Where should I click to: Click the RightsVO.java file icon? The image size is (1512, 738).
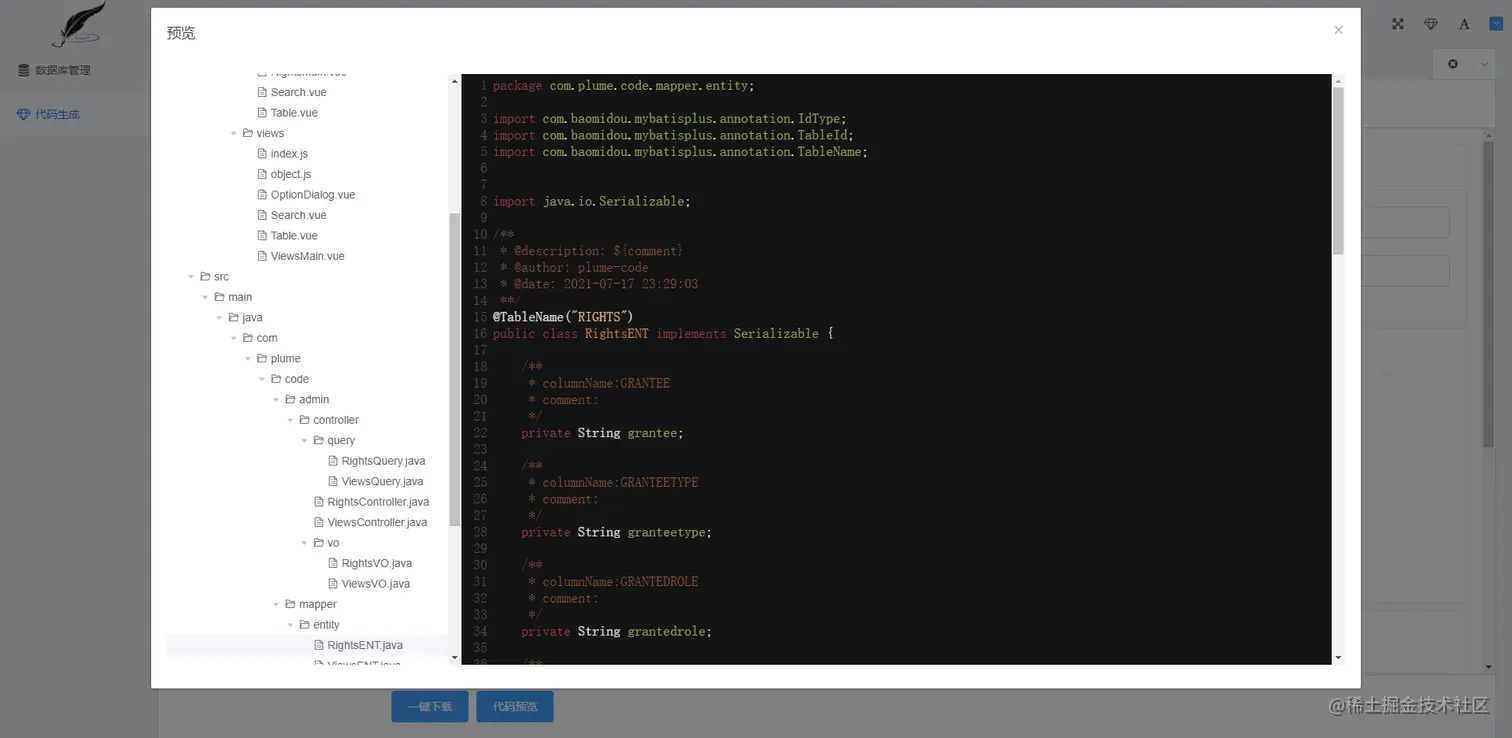(333, 563)
